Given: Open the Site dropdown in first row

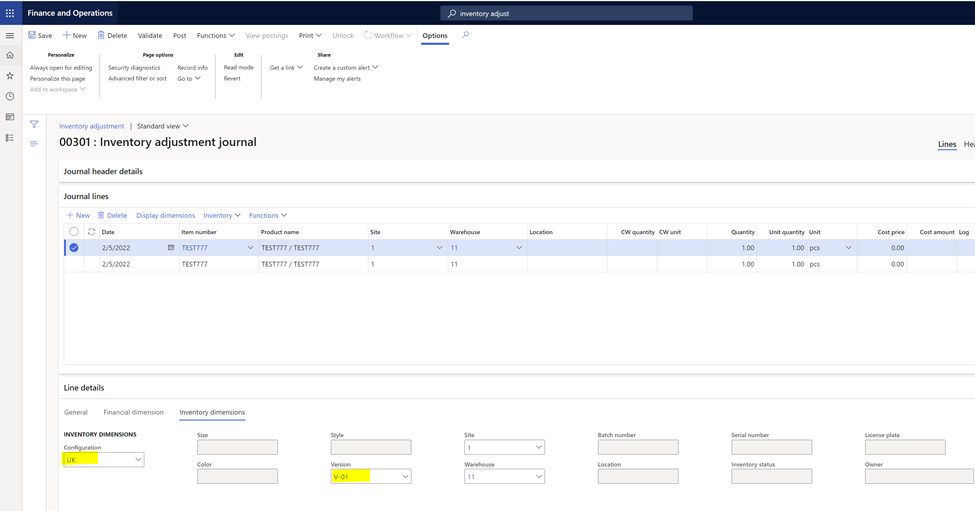Looking at the screenshot, I should click(x=440, y=247).
